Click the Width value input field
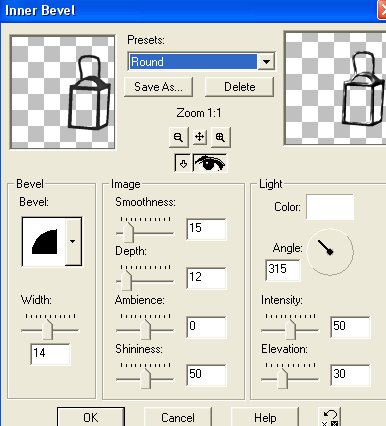This screenshot has height=426, width=386. (x=50, y=354)
